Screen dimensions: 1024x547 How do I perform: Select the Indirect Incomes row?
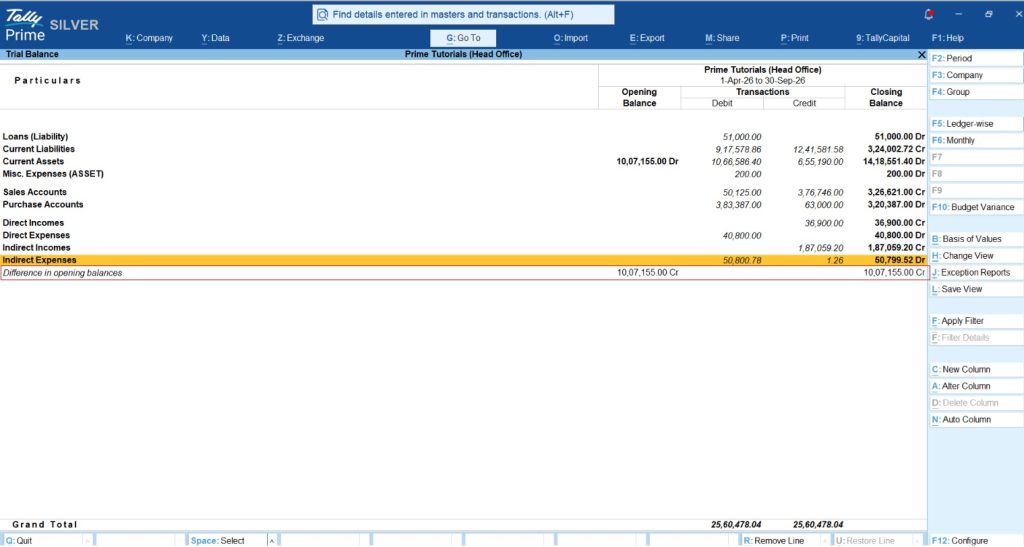(x=463, y=247)
